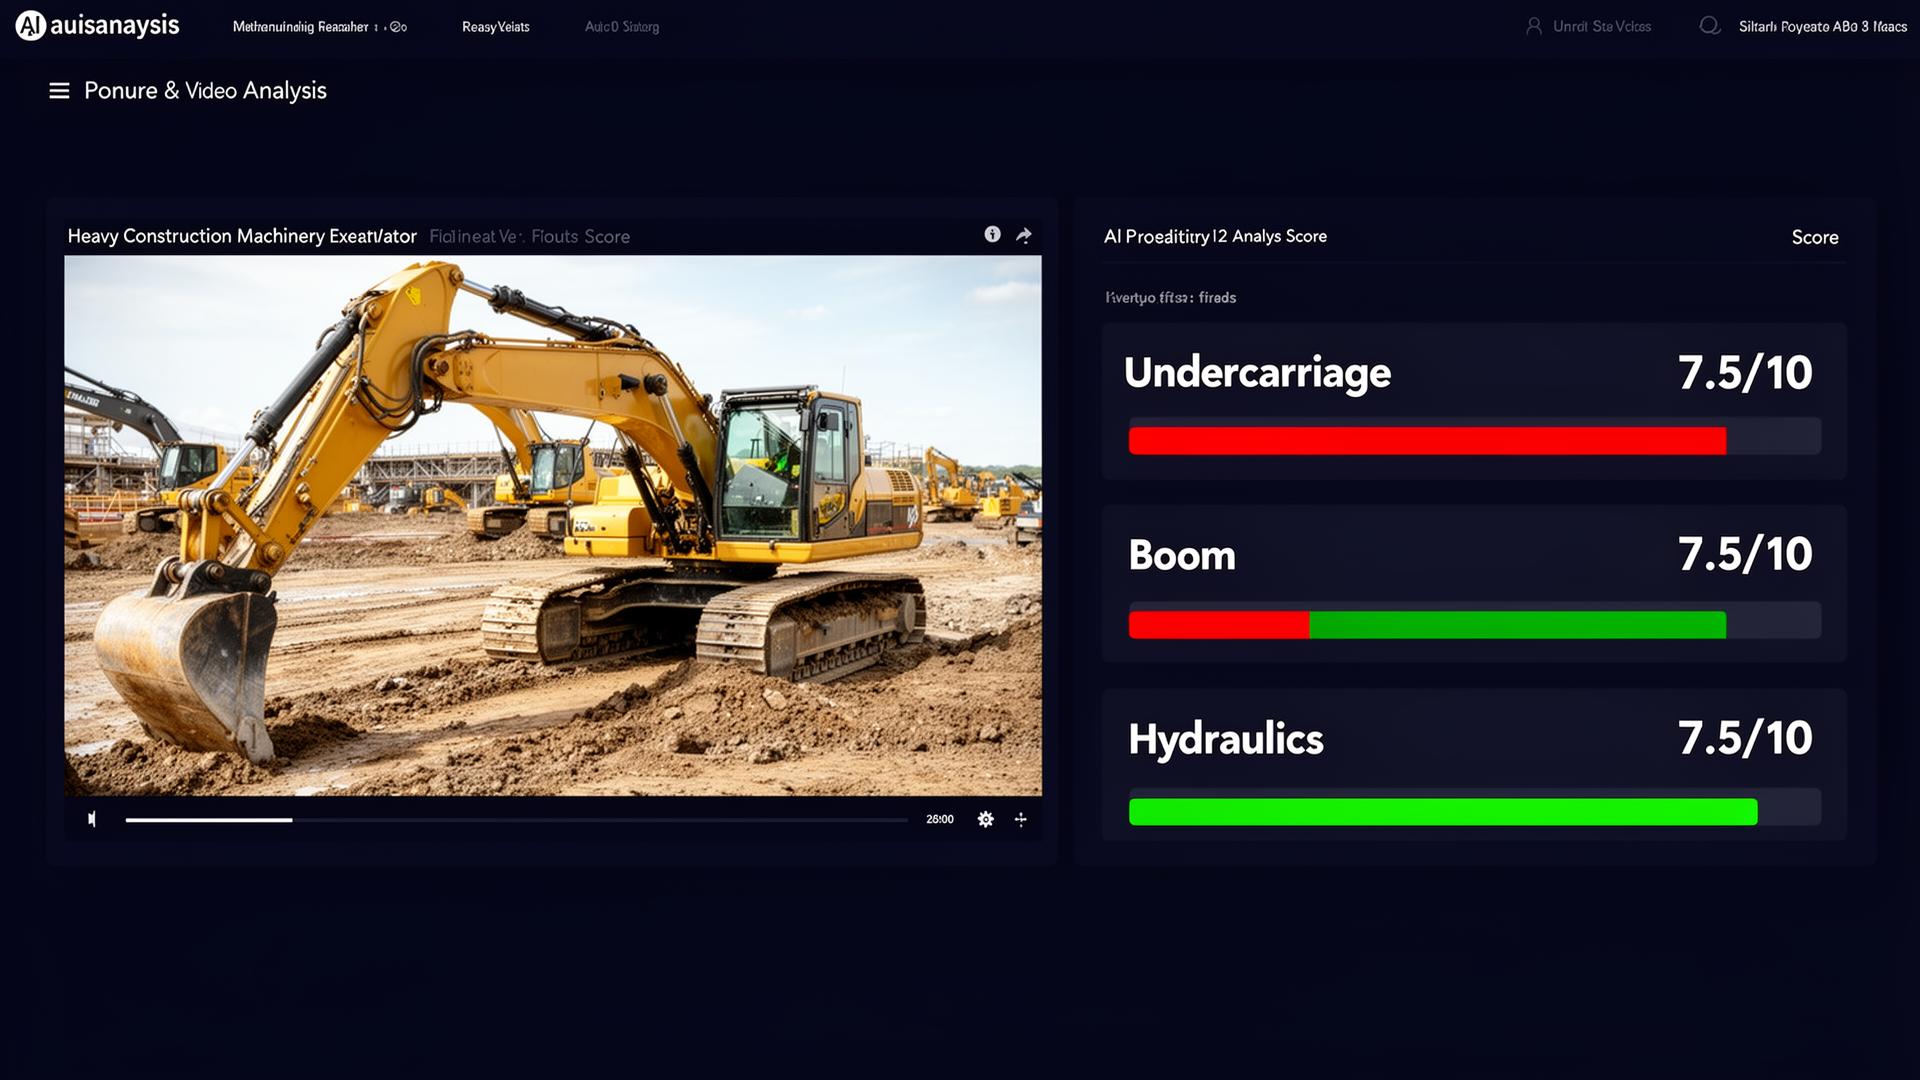Image resolution: width=1920 pixels, height=1080 pixels.
Task: Click the 26:00 timestamp display
Action: tap(940, 818)
